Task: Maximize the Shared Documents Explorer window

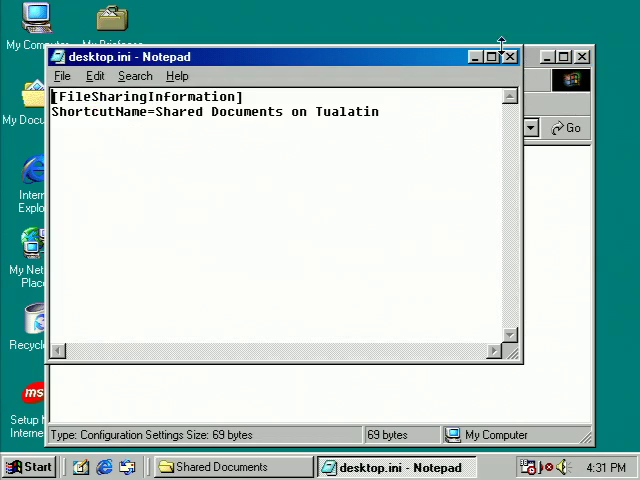Action: coord(564,57)
